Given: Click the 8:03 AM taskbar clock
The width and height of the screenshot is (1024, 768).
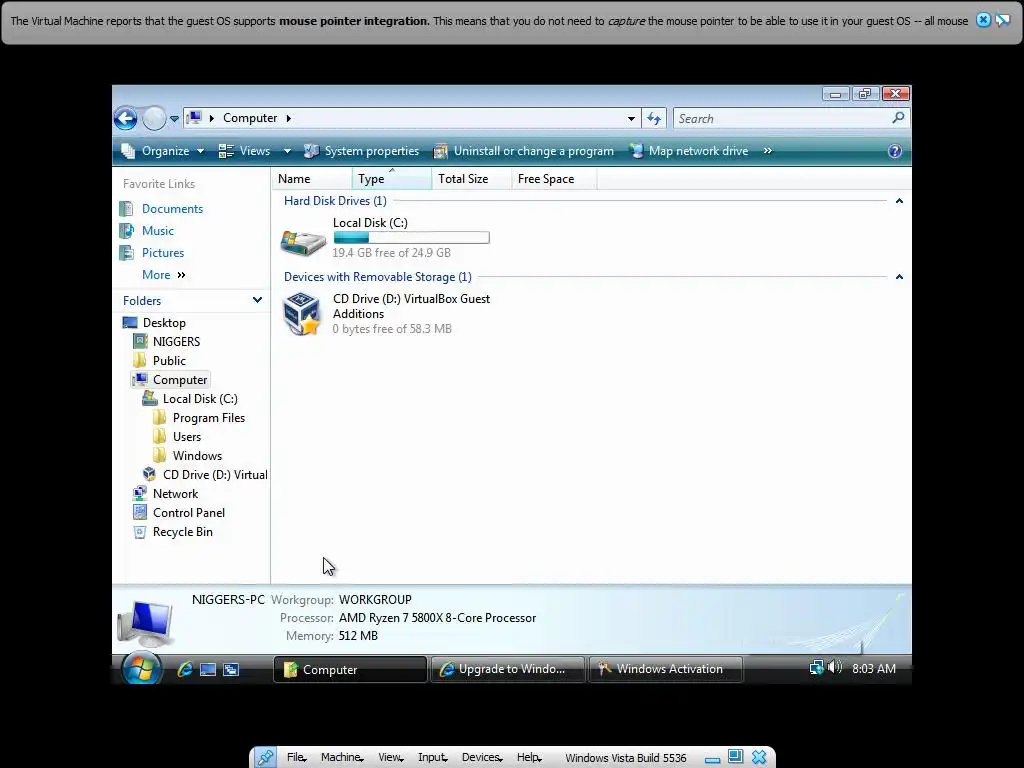Looking at the screenshot, I should [x=874, y=668].
